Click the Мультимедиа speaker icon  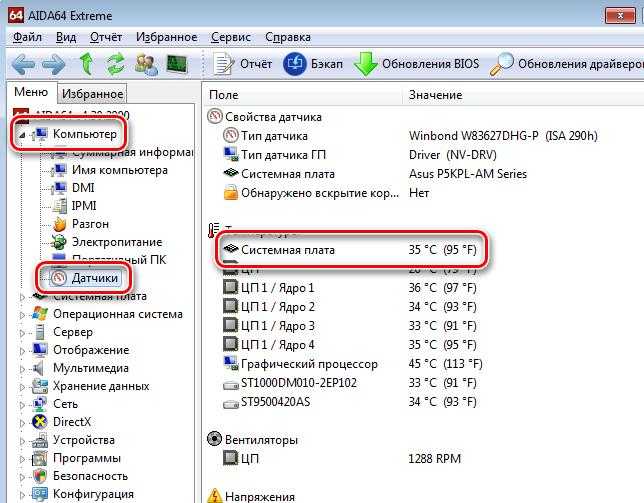tap(39, 368)
